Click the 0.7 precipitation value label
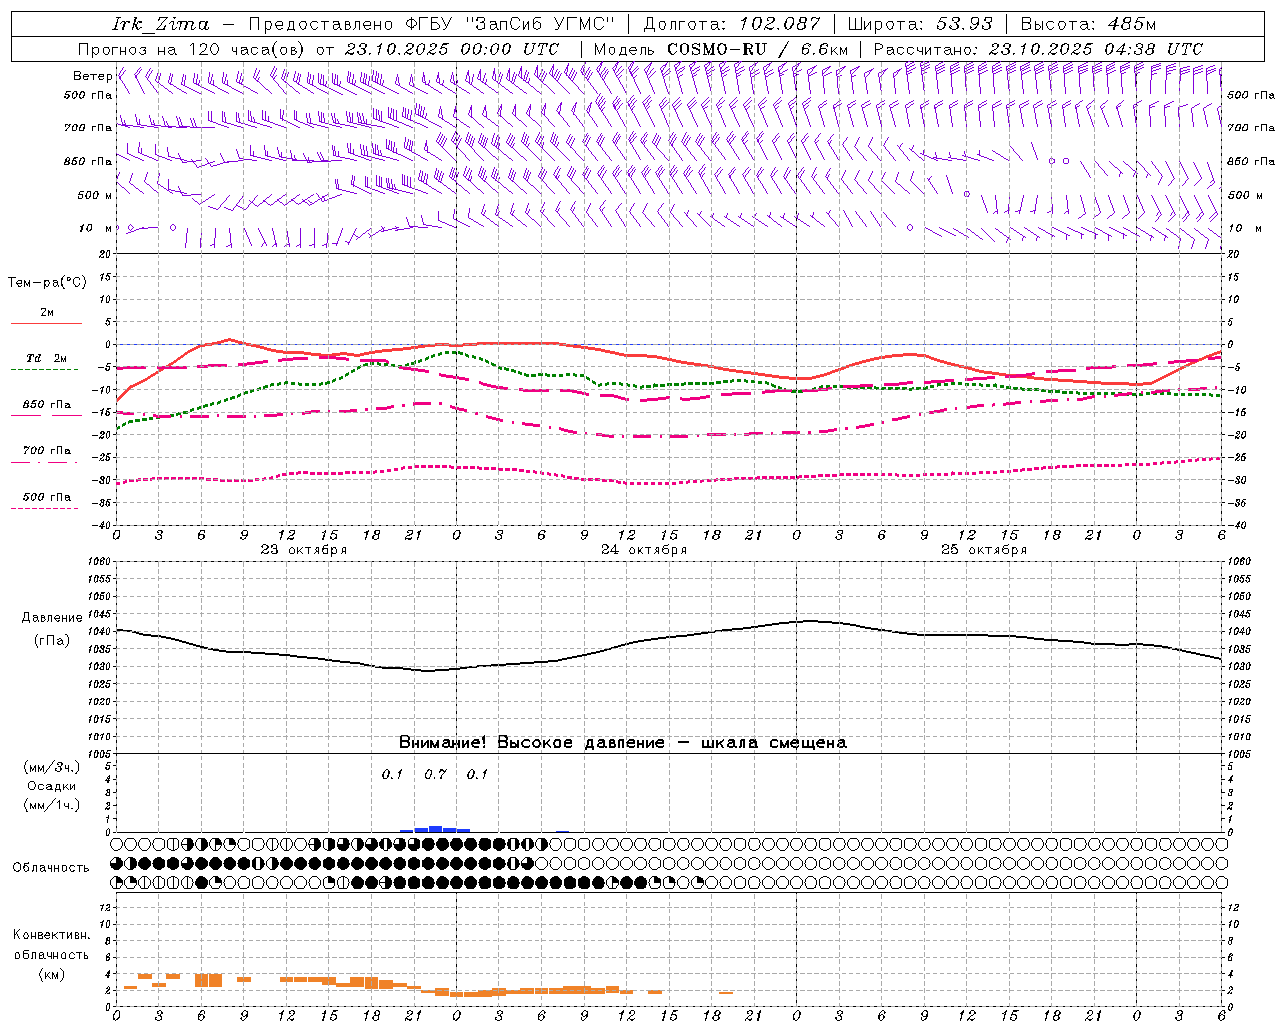This screenshot has width=1280, height=1024. coord(435,774)
